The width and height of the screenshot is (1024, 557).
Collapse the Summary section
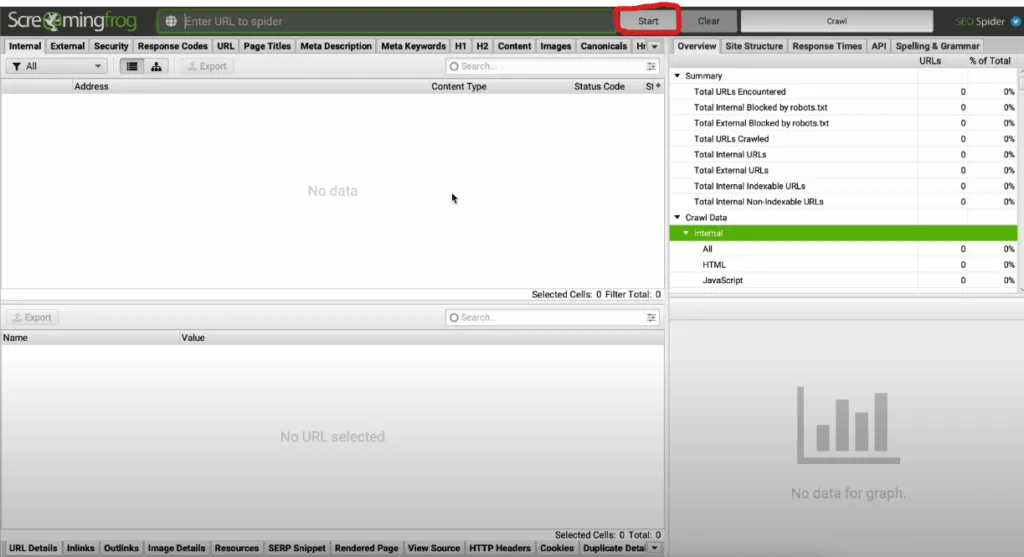677,76
